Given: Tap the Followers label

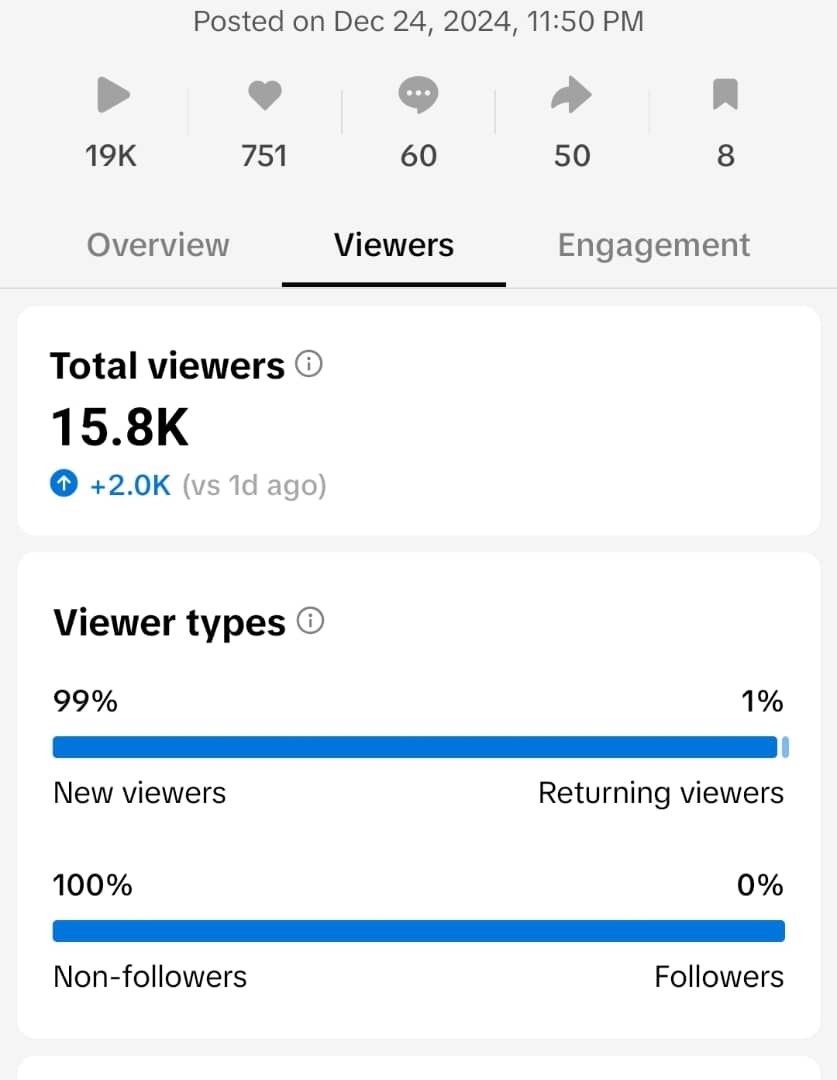Looking at the screenshot, I should (x=719, y=976).
